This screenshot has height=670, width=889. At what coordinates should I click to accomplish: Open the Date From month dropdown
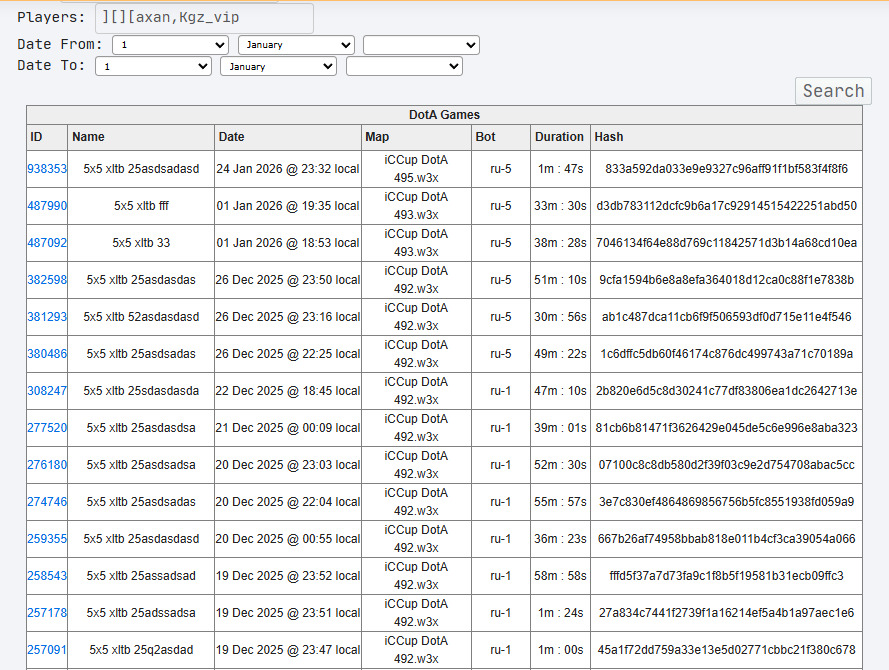[296, 45]
